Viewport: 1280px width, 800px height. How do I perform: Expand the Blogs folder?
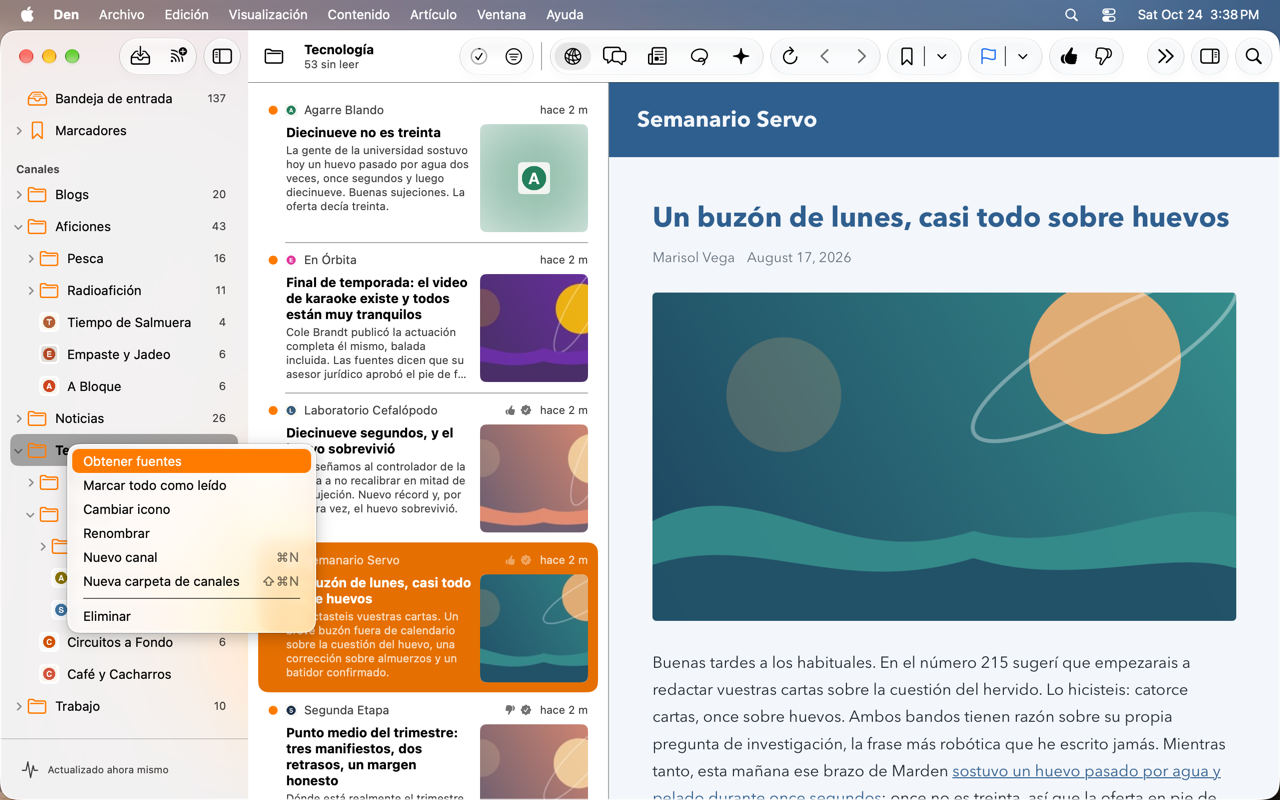tap(19, 195)
